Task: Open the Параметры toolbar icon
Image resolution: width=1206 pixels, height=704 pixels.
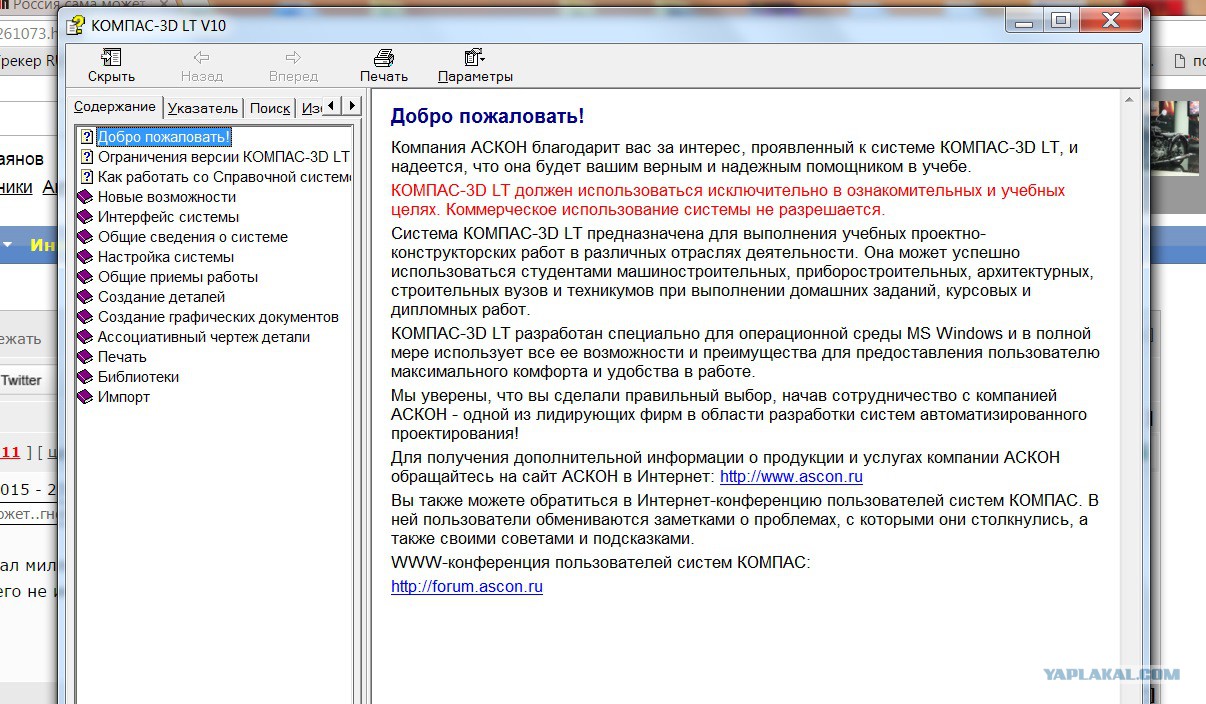Action: pos(475,58)
